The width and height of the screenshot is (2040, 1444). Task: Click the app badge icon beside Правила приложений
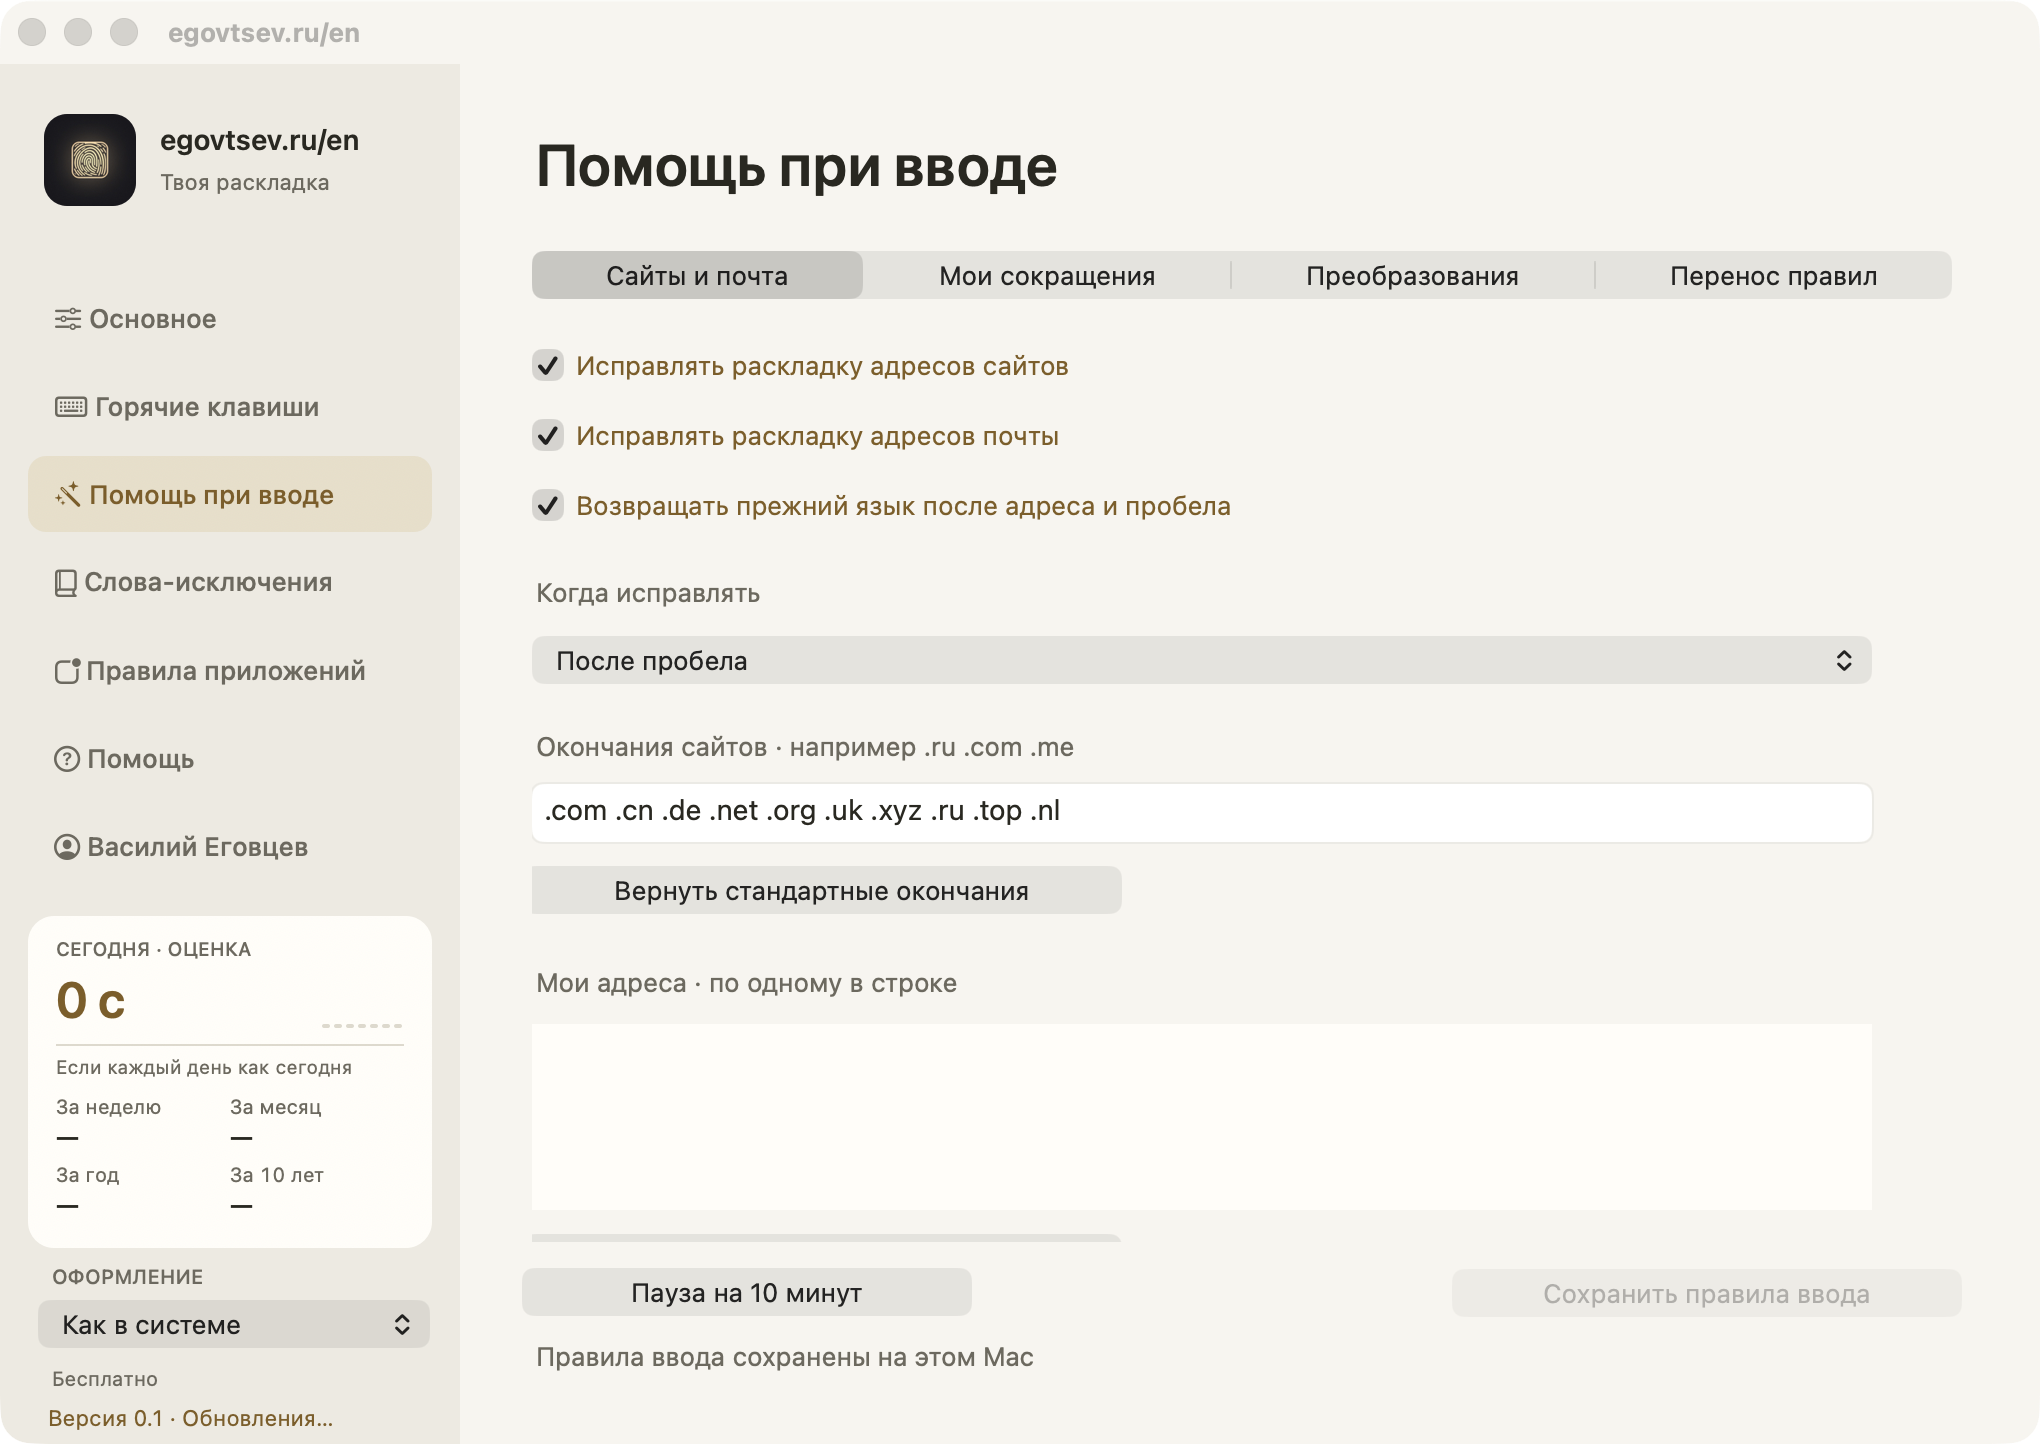coord(67,671)
